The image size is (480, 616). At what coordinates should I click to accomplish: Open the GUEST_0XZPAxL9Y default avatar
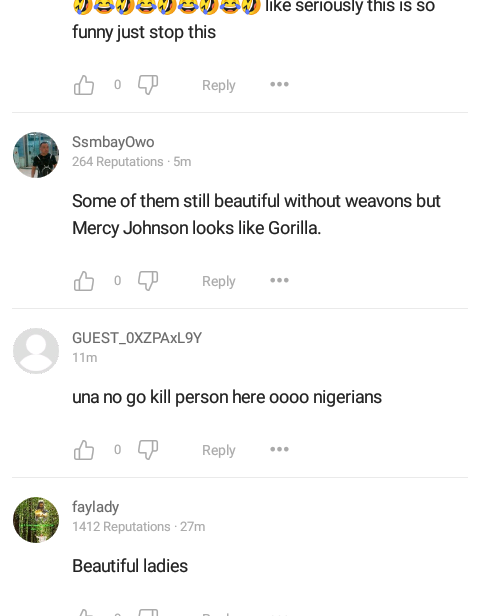[x=36, y=351]
